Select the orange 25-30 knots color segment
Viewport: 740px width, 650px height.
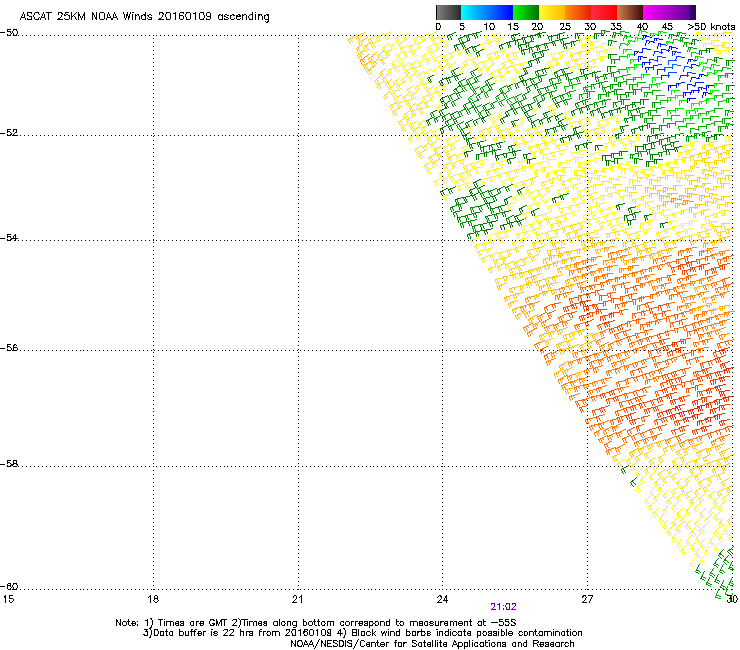click(x=578, y=12)
